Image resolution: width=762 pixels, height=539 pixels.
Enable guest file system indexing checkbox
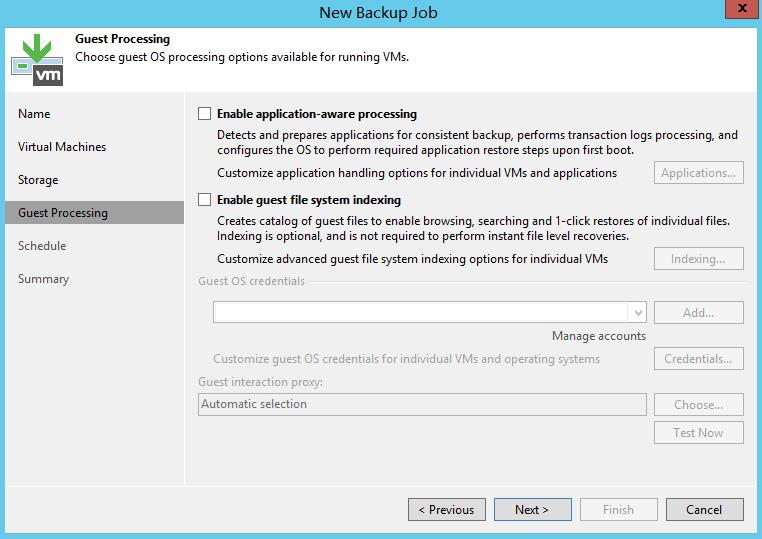[x=205, y=200]
